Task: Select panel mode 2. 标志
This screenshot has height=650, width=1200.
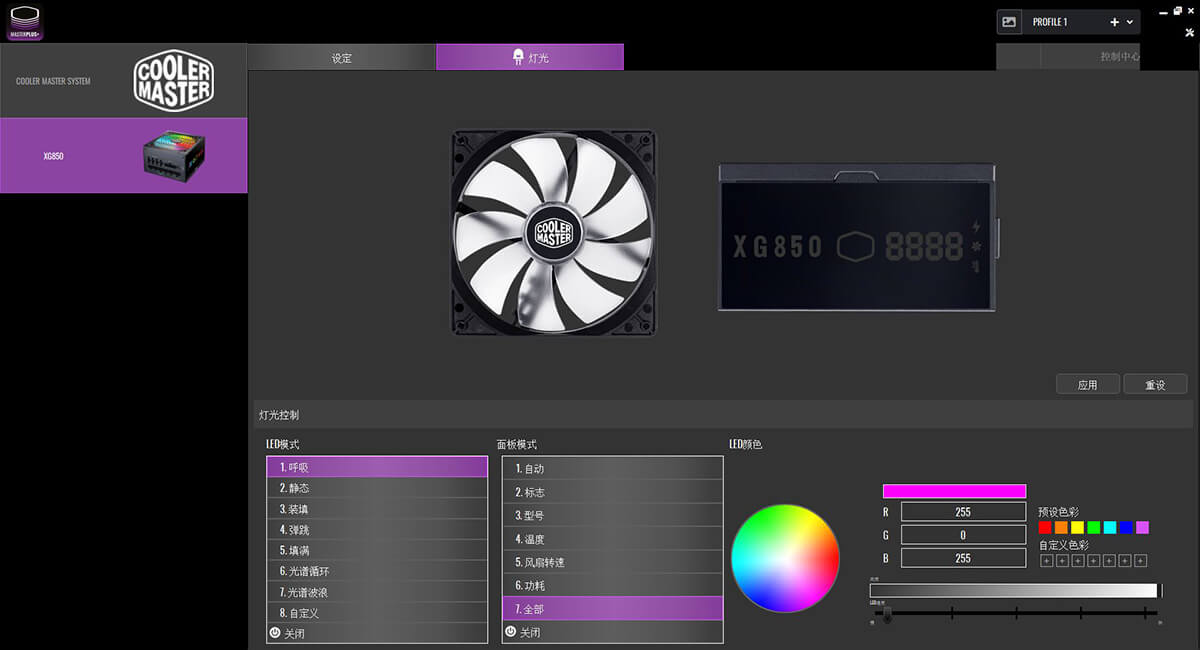Action: tap(612, 492)
